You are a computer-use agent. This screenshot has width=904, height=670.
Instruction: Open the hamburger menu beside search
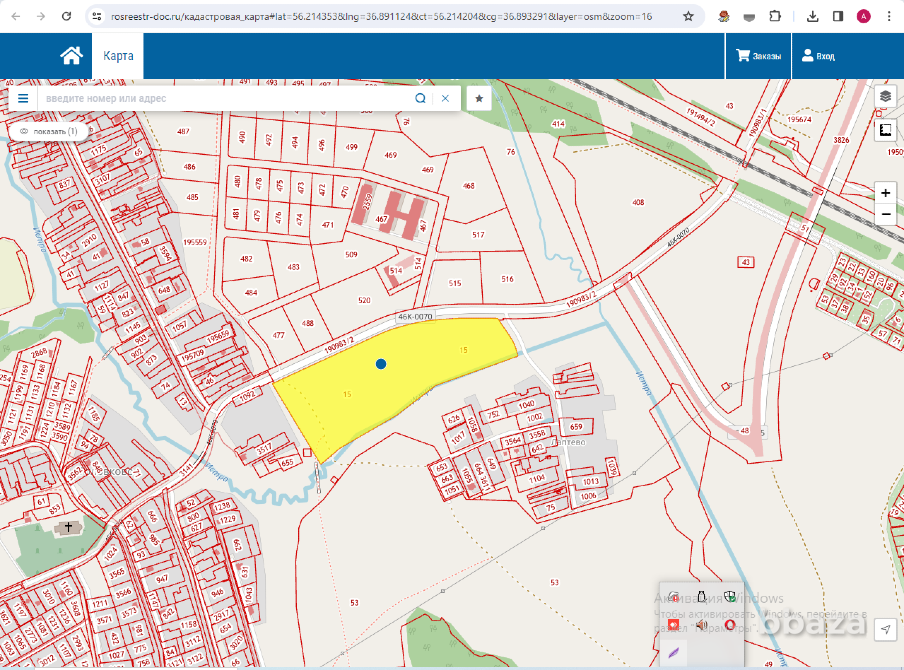[23, 98]
